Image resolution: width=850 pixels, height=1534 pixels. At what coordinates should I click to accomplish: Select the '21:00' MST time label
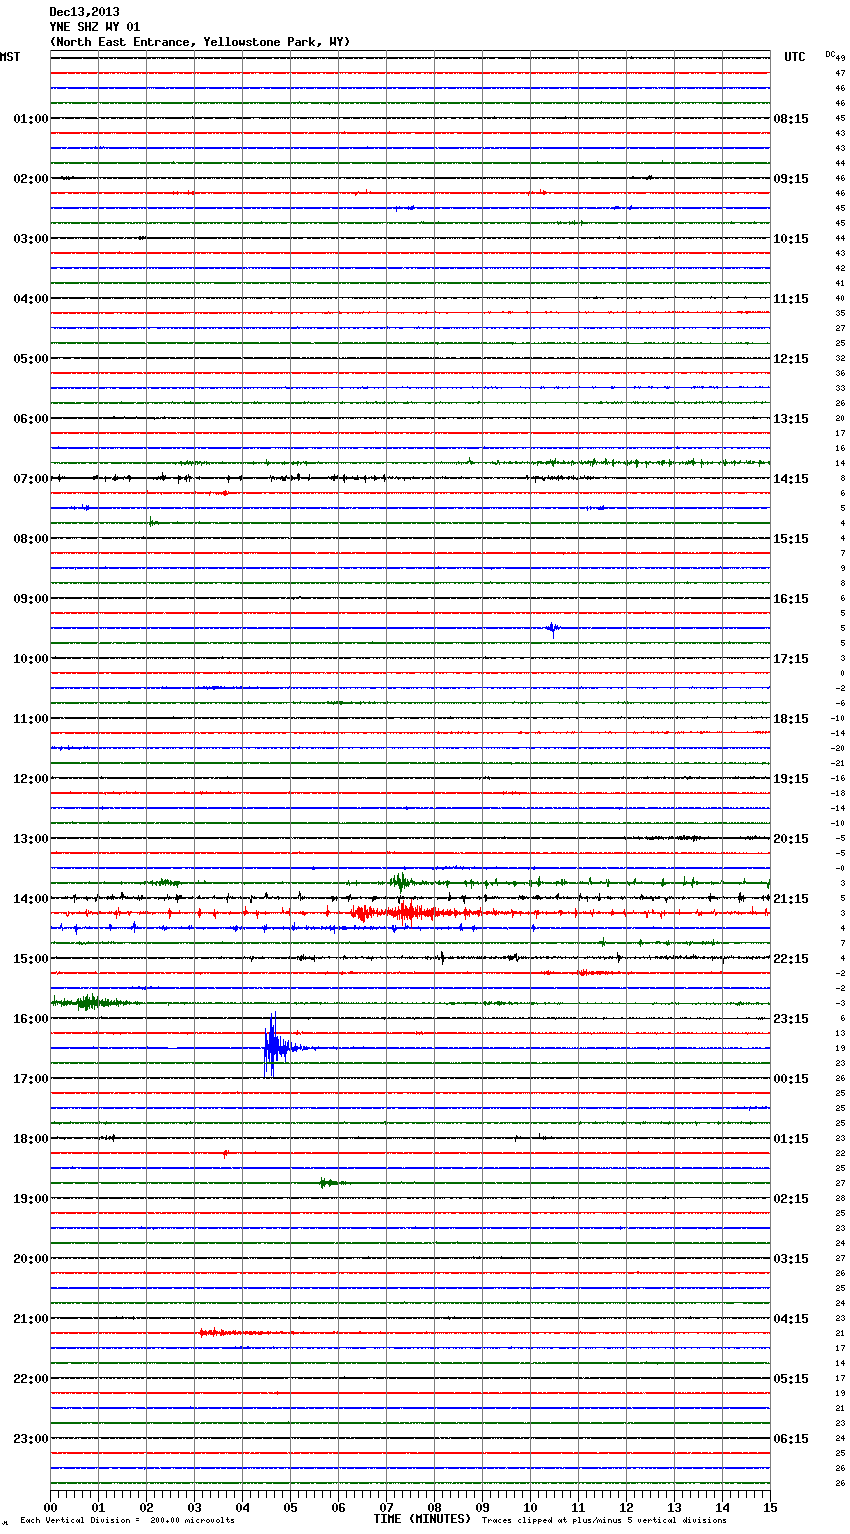pyautogui.click(x=31, y=1319)
